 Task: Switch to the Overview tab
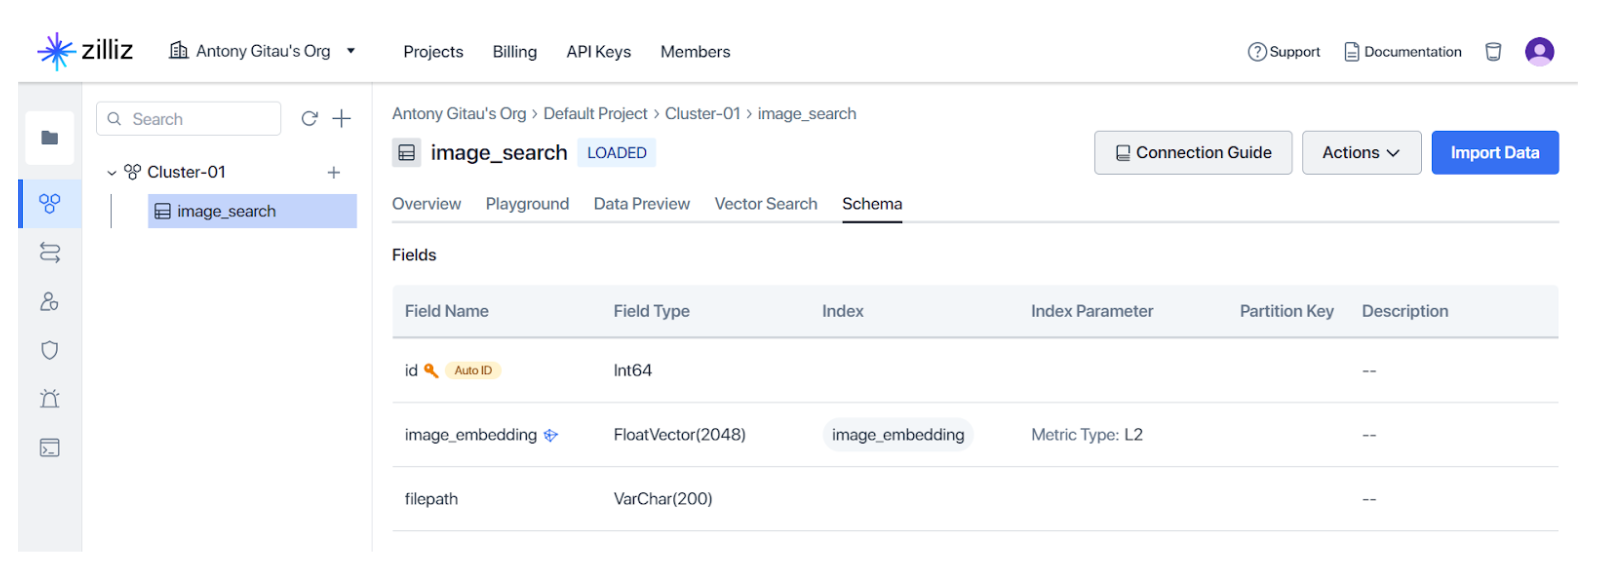click(x=426, y=204)
